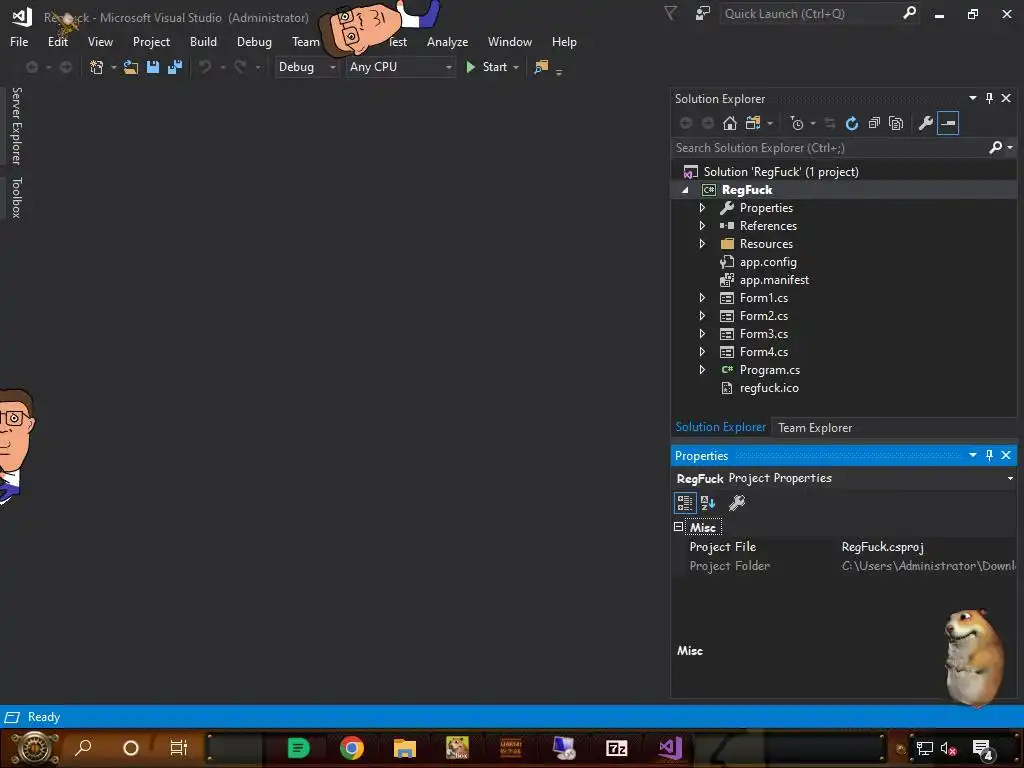Open the Server Explorer side tab
Screen dimensions: 1024x768
[17, 126]
